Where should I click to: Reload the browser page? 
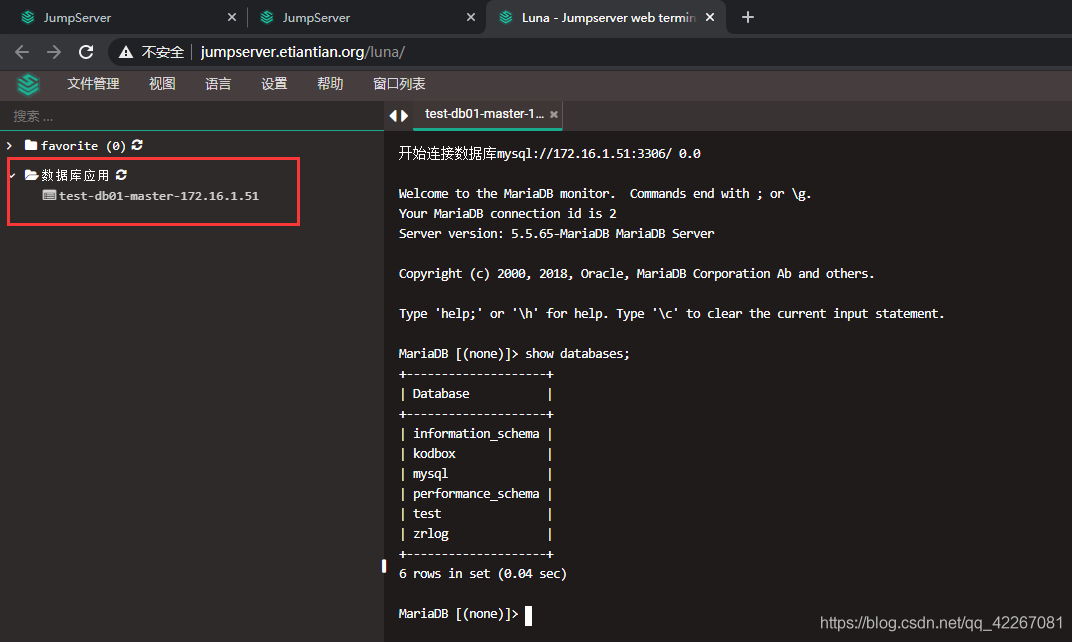tap(86, 52)
